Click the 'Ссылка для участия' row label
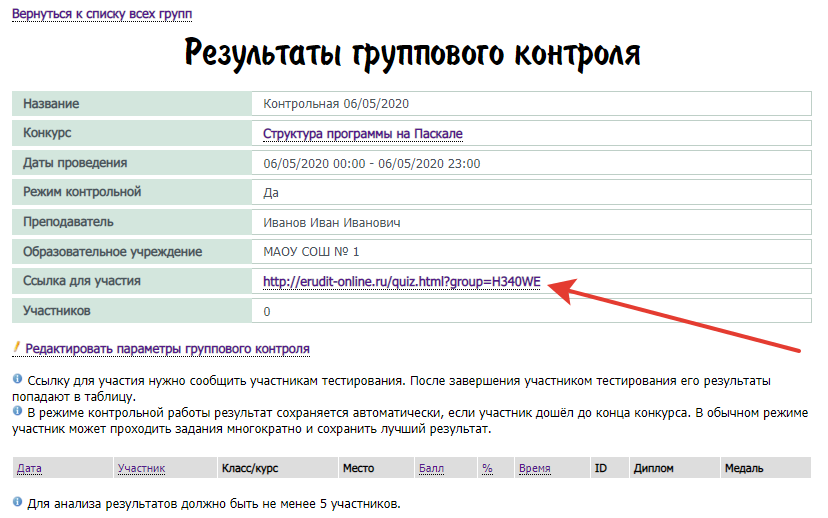The width and height of the screenshot is (828, 518). point(82,281)
